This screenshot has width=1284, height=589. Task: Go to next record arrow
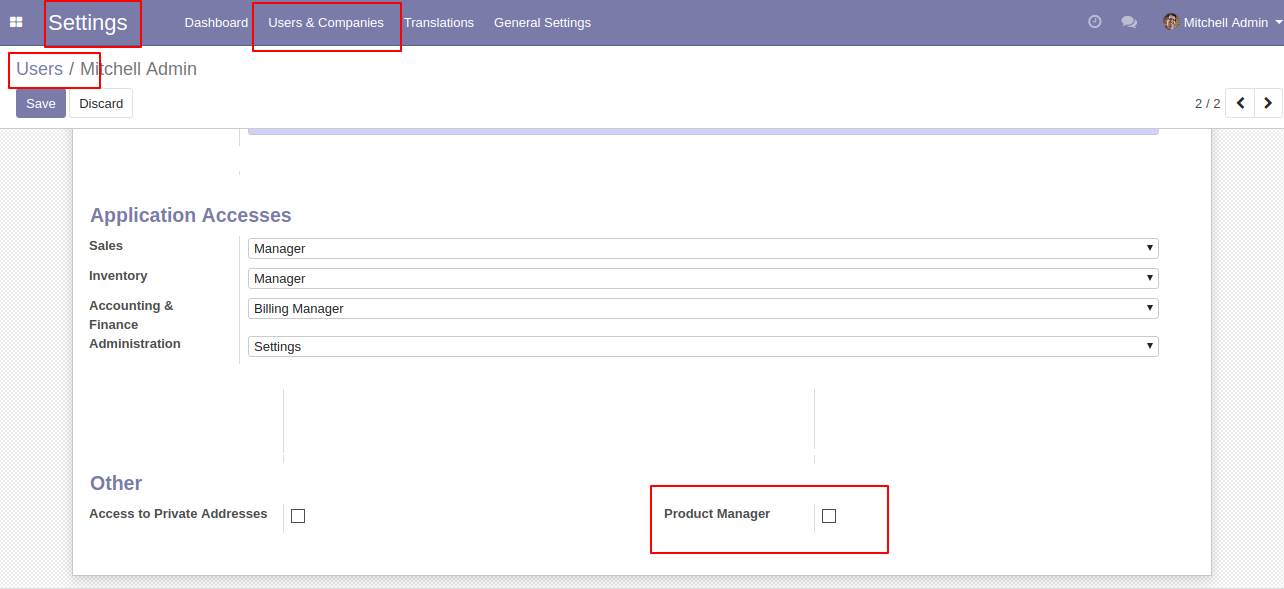pyautogui.click(x=1268, y=103)
